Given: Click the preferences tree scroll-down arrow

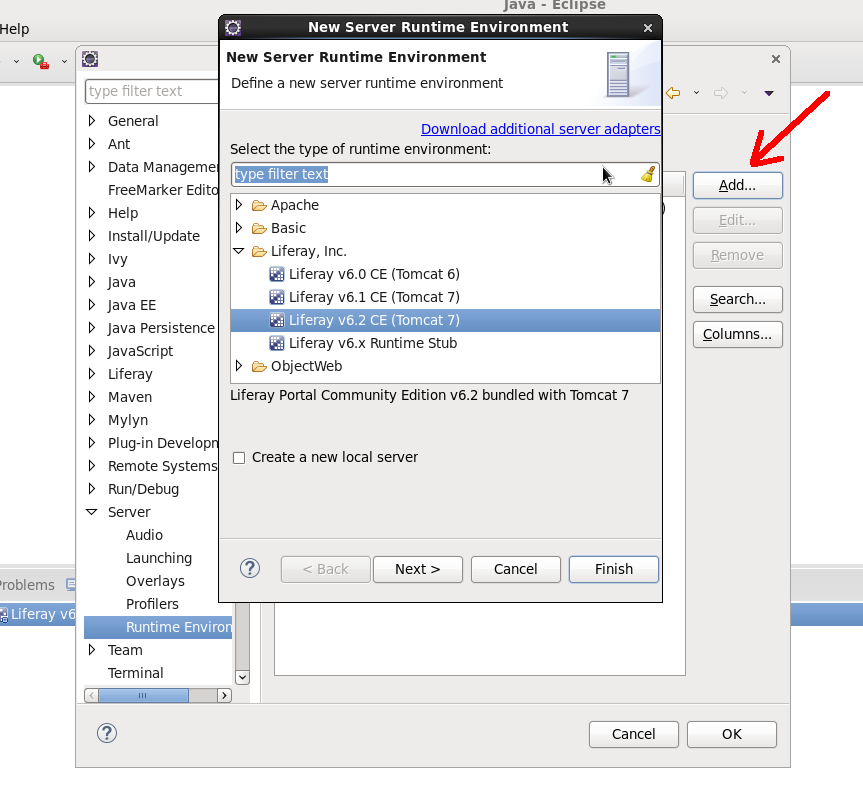Looking at the screenshot, I should [242, 677].
